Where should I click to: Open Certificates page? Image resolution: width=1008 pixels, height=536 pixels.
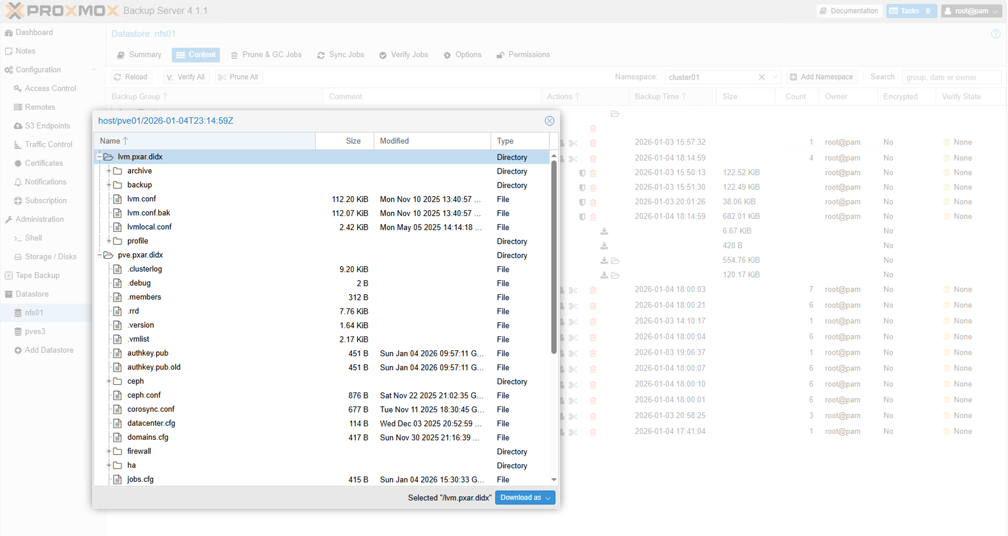(44, 163)
